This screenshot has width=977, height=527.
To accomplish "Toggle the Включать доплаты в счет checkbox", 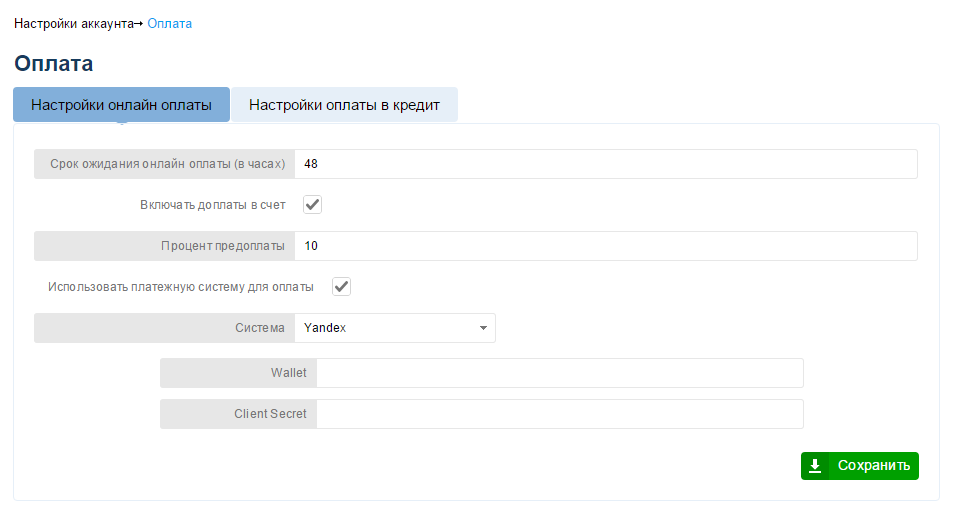I will (x=312, y=204).
